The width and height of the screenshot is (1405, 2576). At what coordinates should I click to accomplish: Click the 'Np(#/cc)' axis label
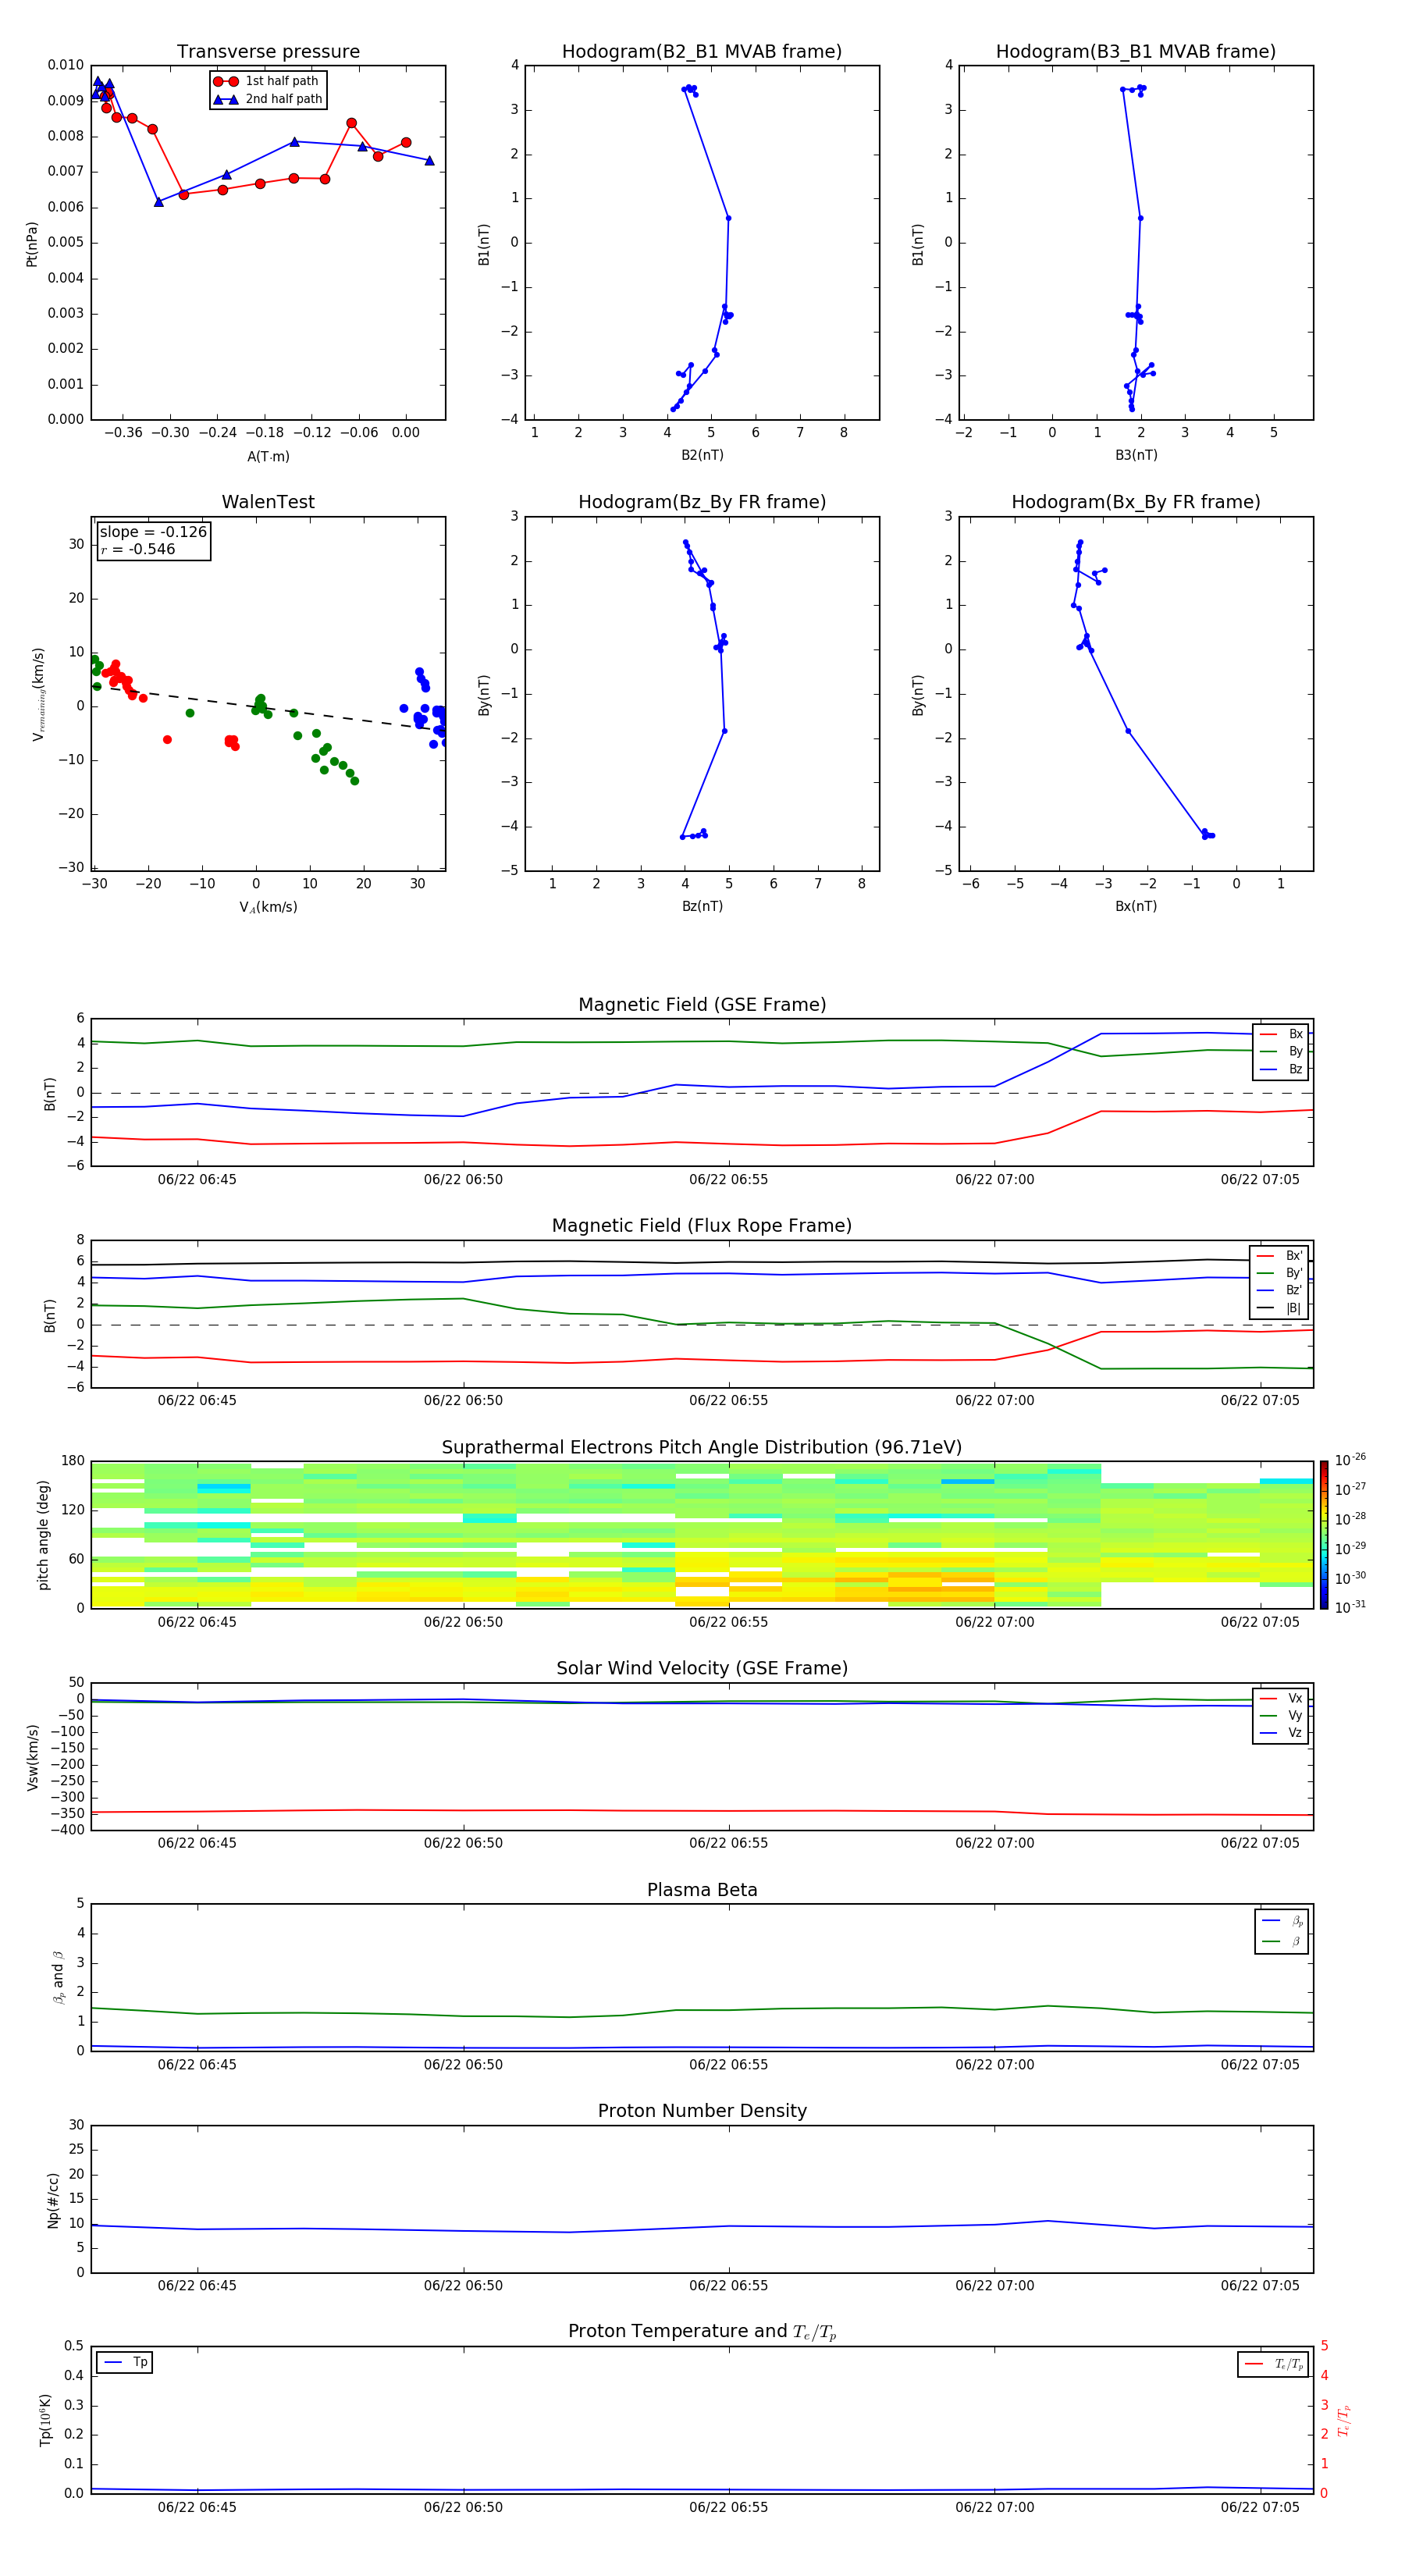[x=53, y=2200]
